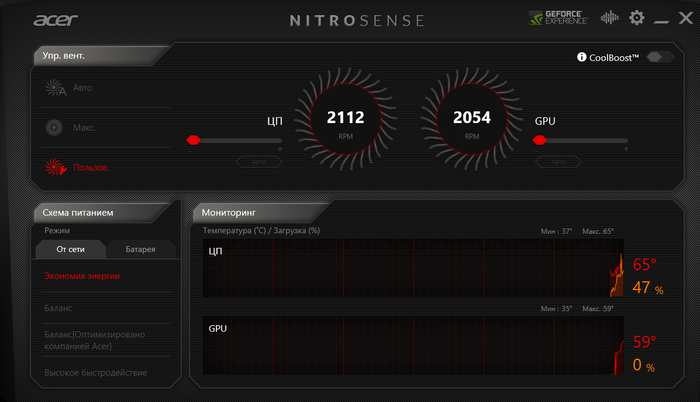Toggle the CoolBoost switch
The width and height of the screenshot is (700, 402).
tap(660, 57)
